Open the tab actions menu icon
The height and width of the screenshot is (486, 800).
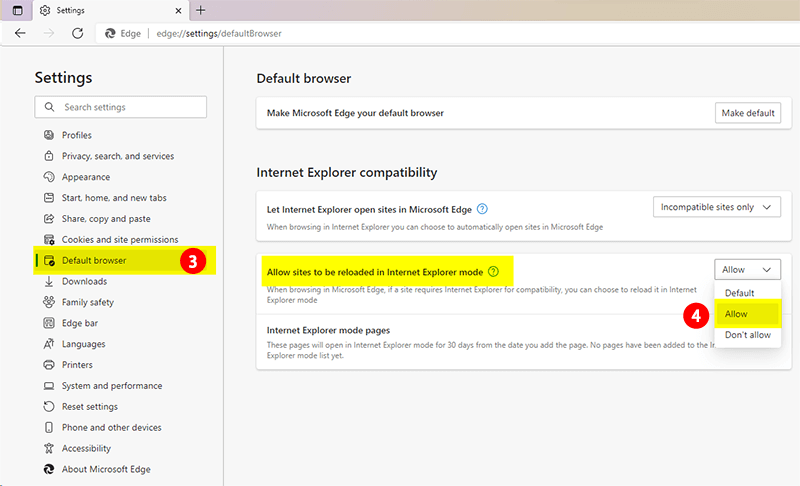click(17, 10)
